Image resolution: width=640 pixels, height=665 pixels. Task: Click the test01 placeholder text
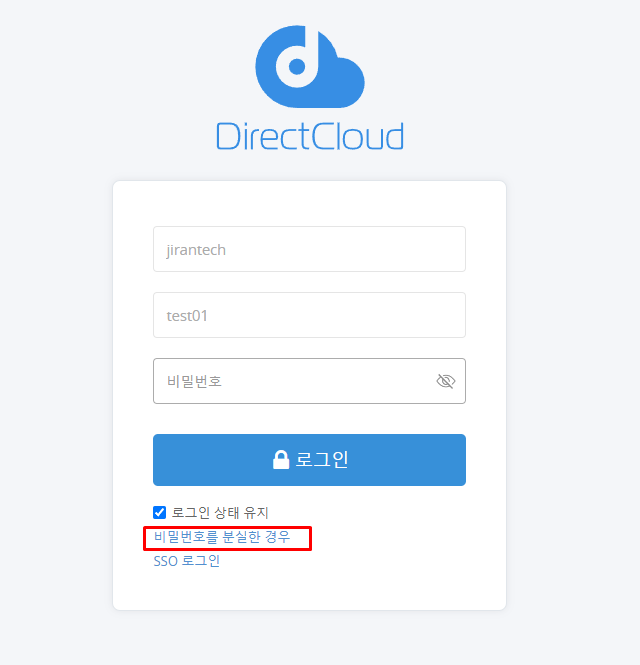coord(187,316)
